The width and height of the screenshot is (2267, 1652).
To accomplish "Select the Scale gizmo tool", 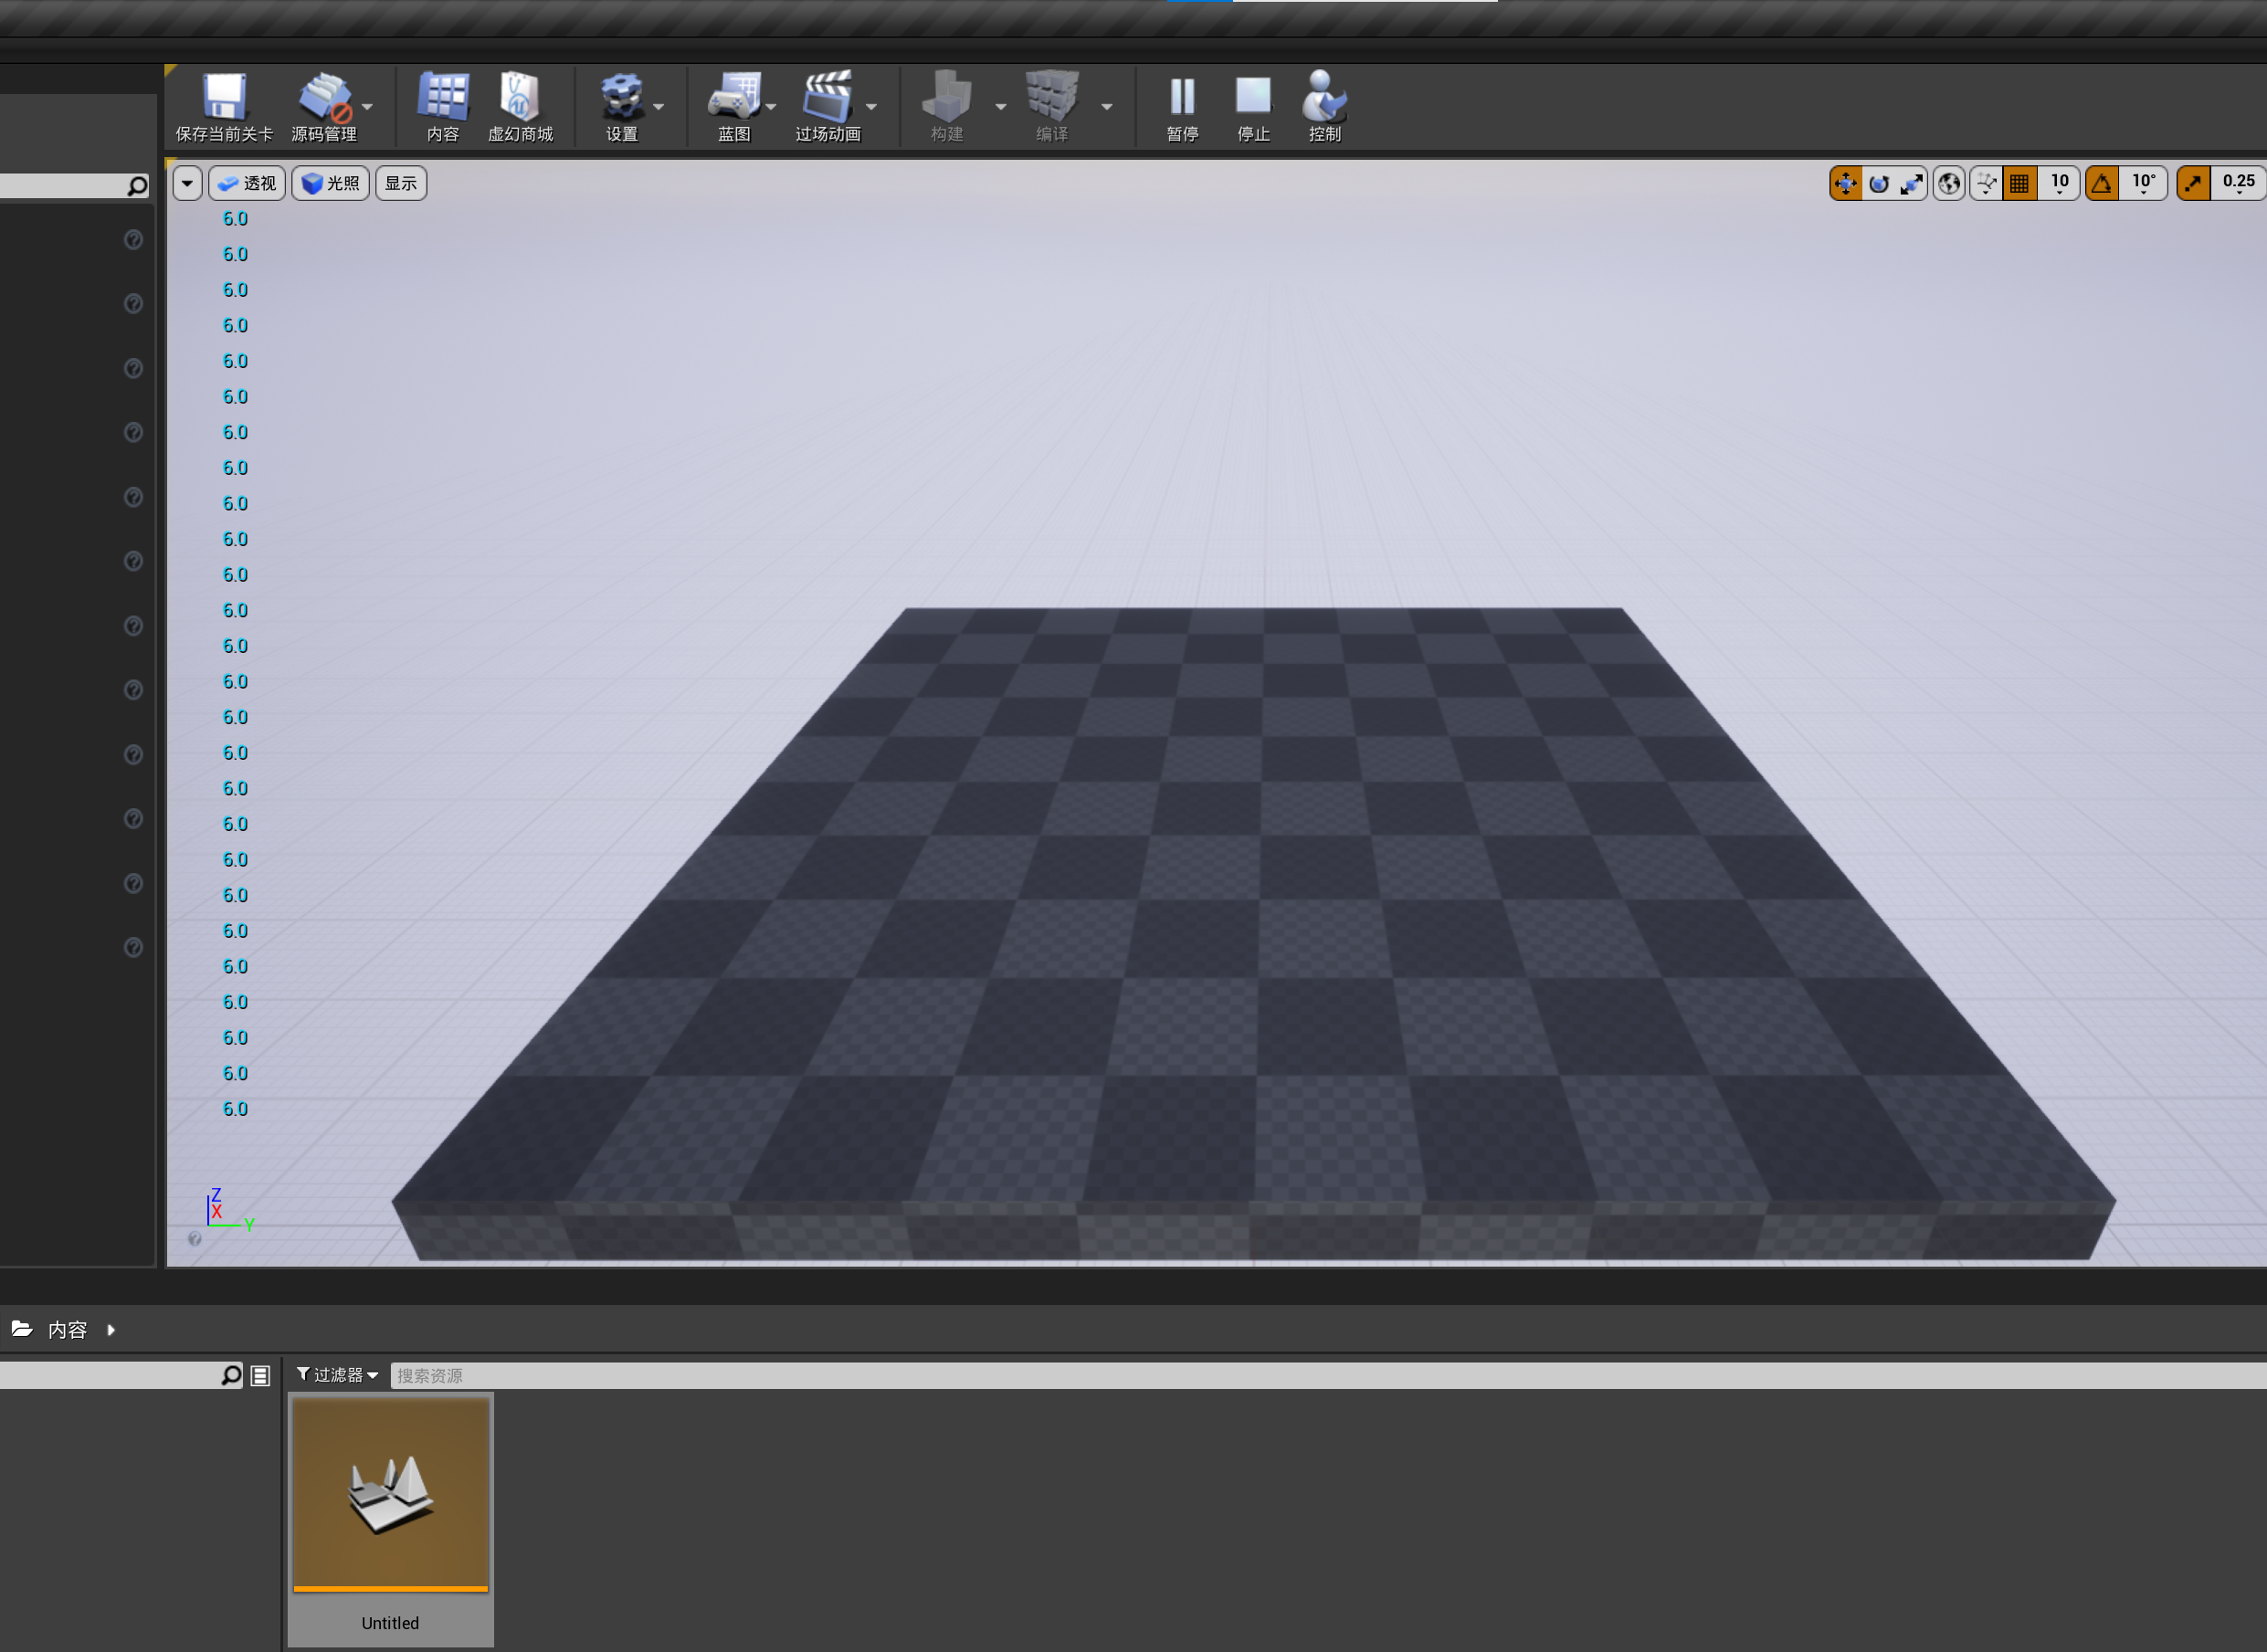I will coord(1911,184).
